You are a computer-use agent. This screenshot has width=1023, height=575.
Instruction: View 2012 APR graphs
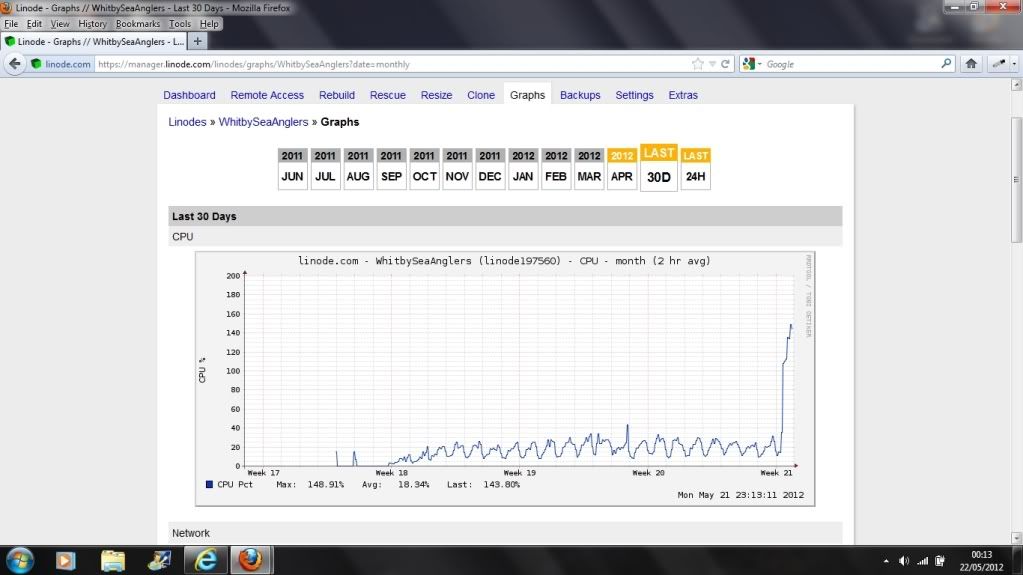pyautogui.click(x=622, y=169)
